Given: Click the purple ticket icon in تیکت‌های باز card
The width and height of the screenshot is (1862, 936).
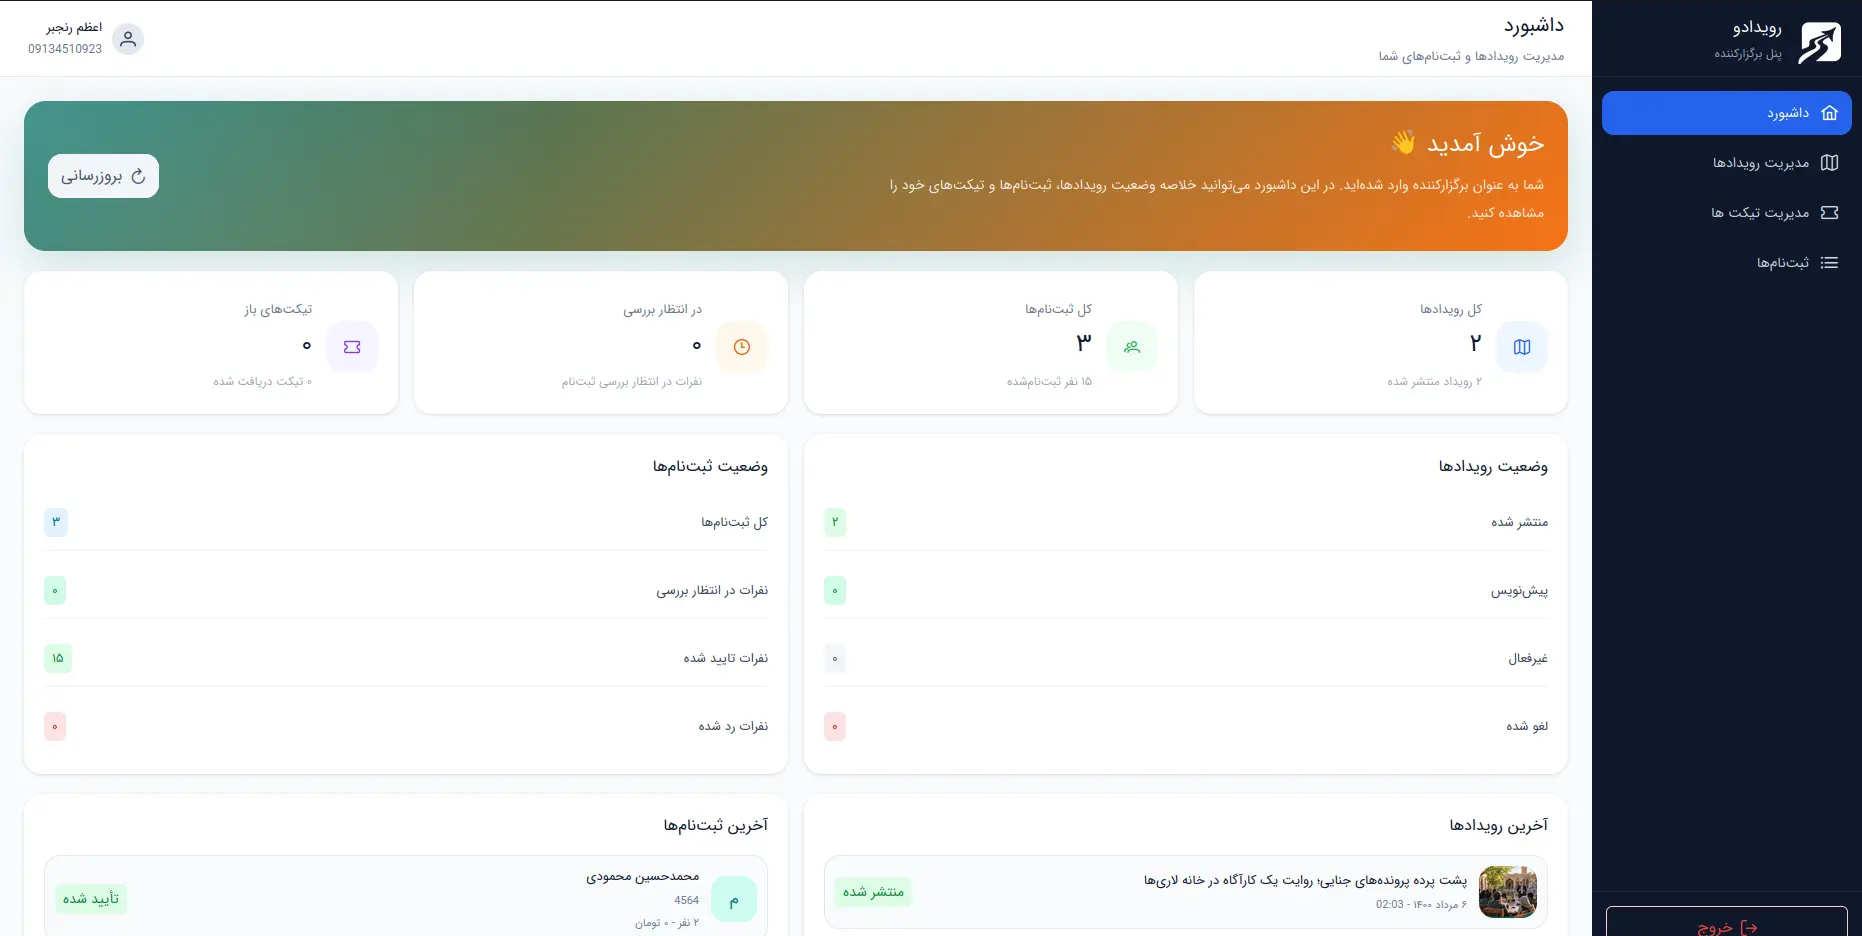Looking at the screenshot, I should click(x=352, y=347).
